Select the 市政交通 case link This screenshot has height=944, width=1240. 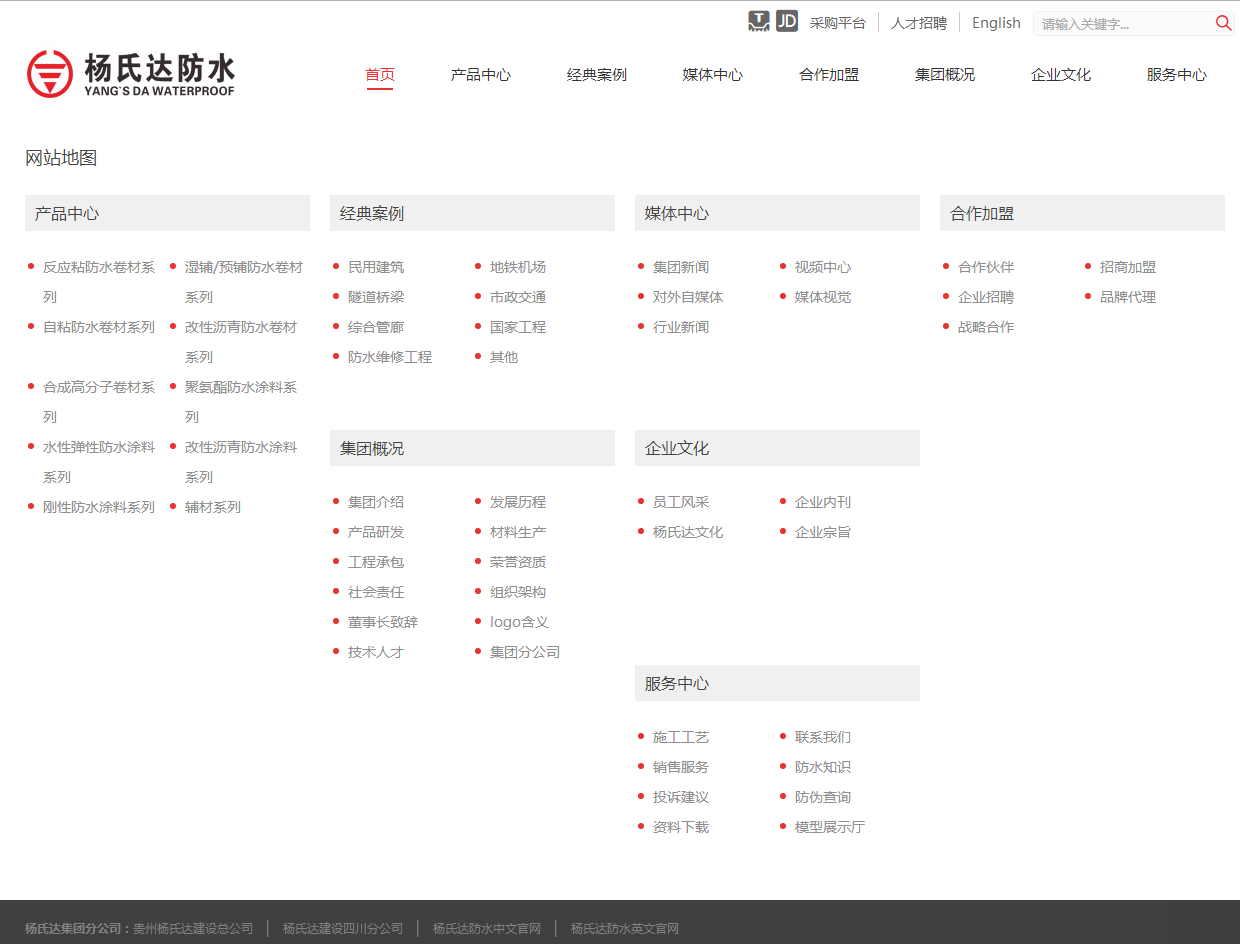pyautogui.click(x=518, y=297)
